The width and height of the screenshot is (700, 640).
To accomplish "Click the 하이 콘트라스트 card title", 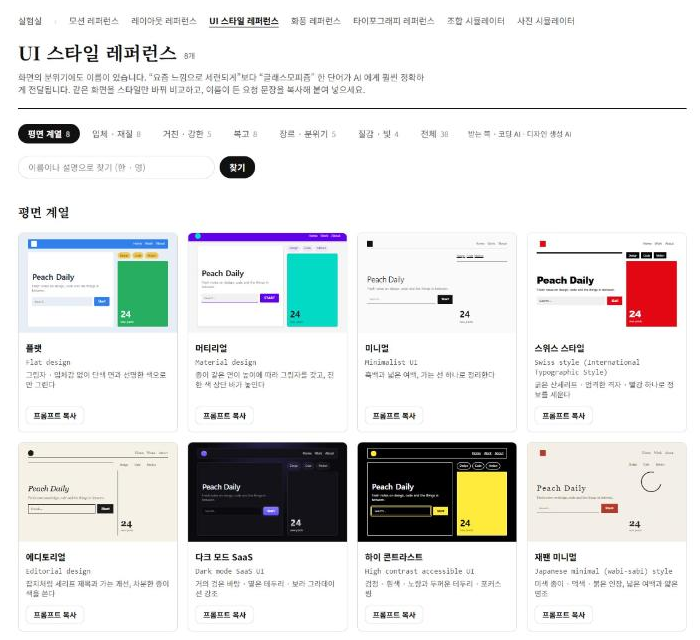I will pos(394,557).
